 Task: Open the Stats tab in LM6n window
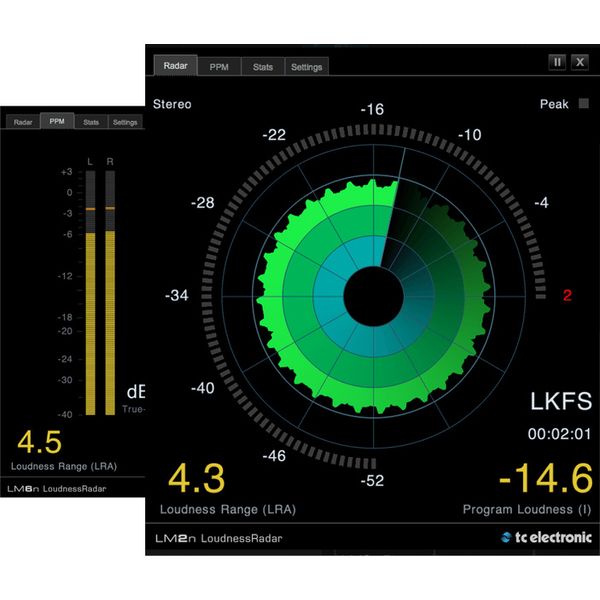pyautogui.click(x=91, y=122)
